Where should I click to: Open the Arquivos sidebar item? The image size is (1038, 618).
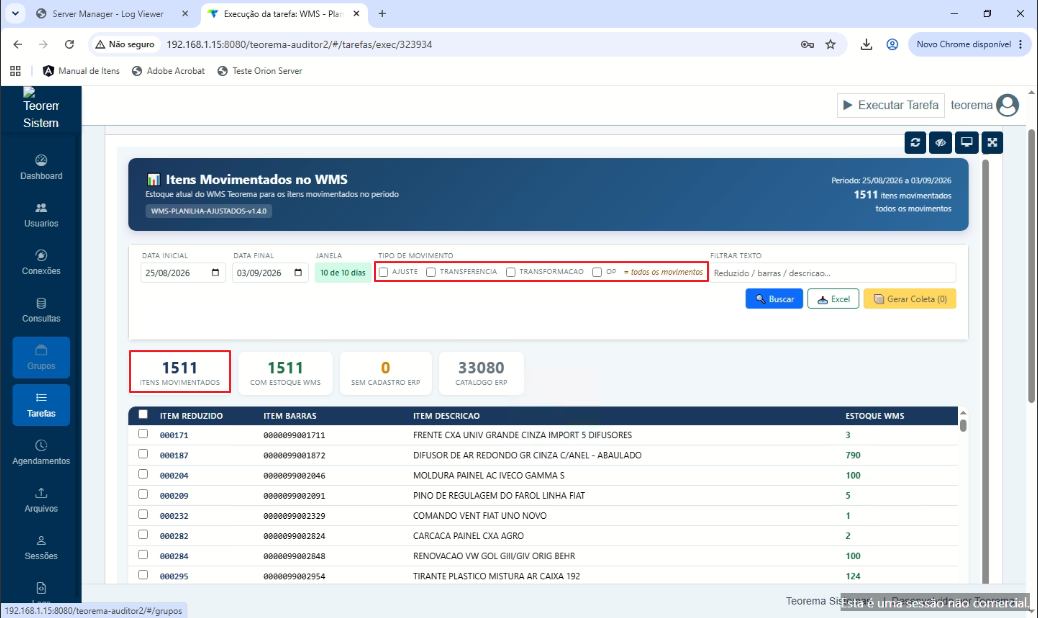41,500
